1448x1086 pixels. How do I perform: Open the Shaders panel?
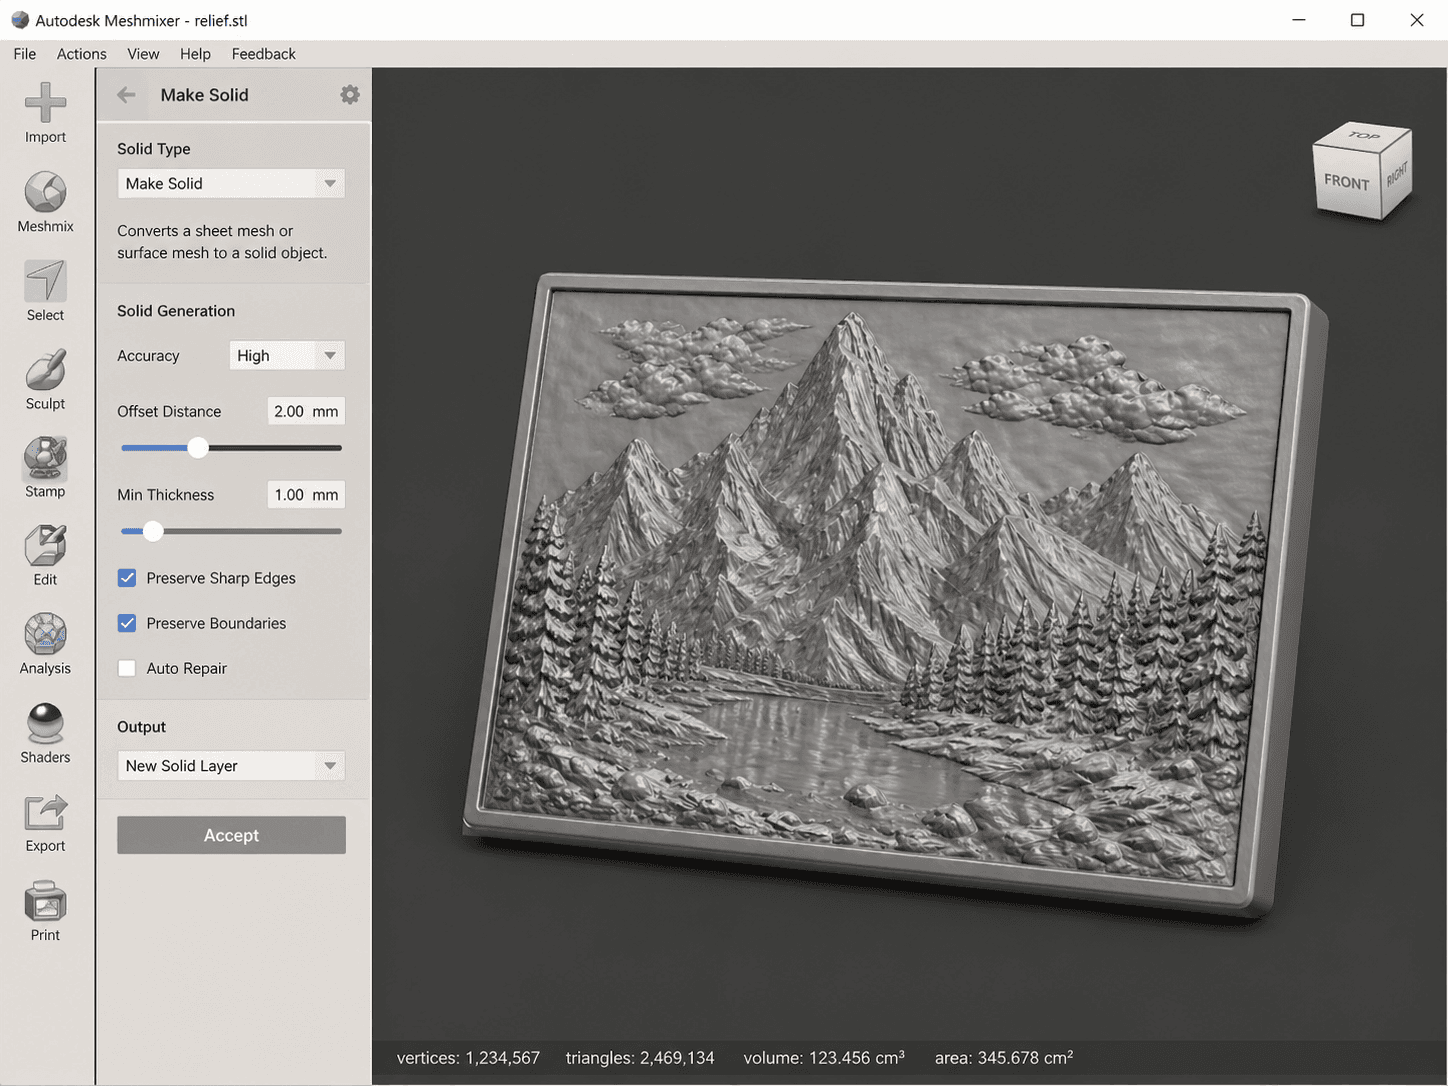pos(44,725)
